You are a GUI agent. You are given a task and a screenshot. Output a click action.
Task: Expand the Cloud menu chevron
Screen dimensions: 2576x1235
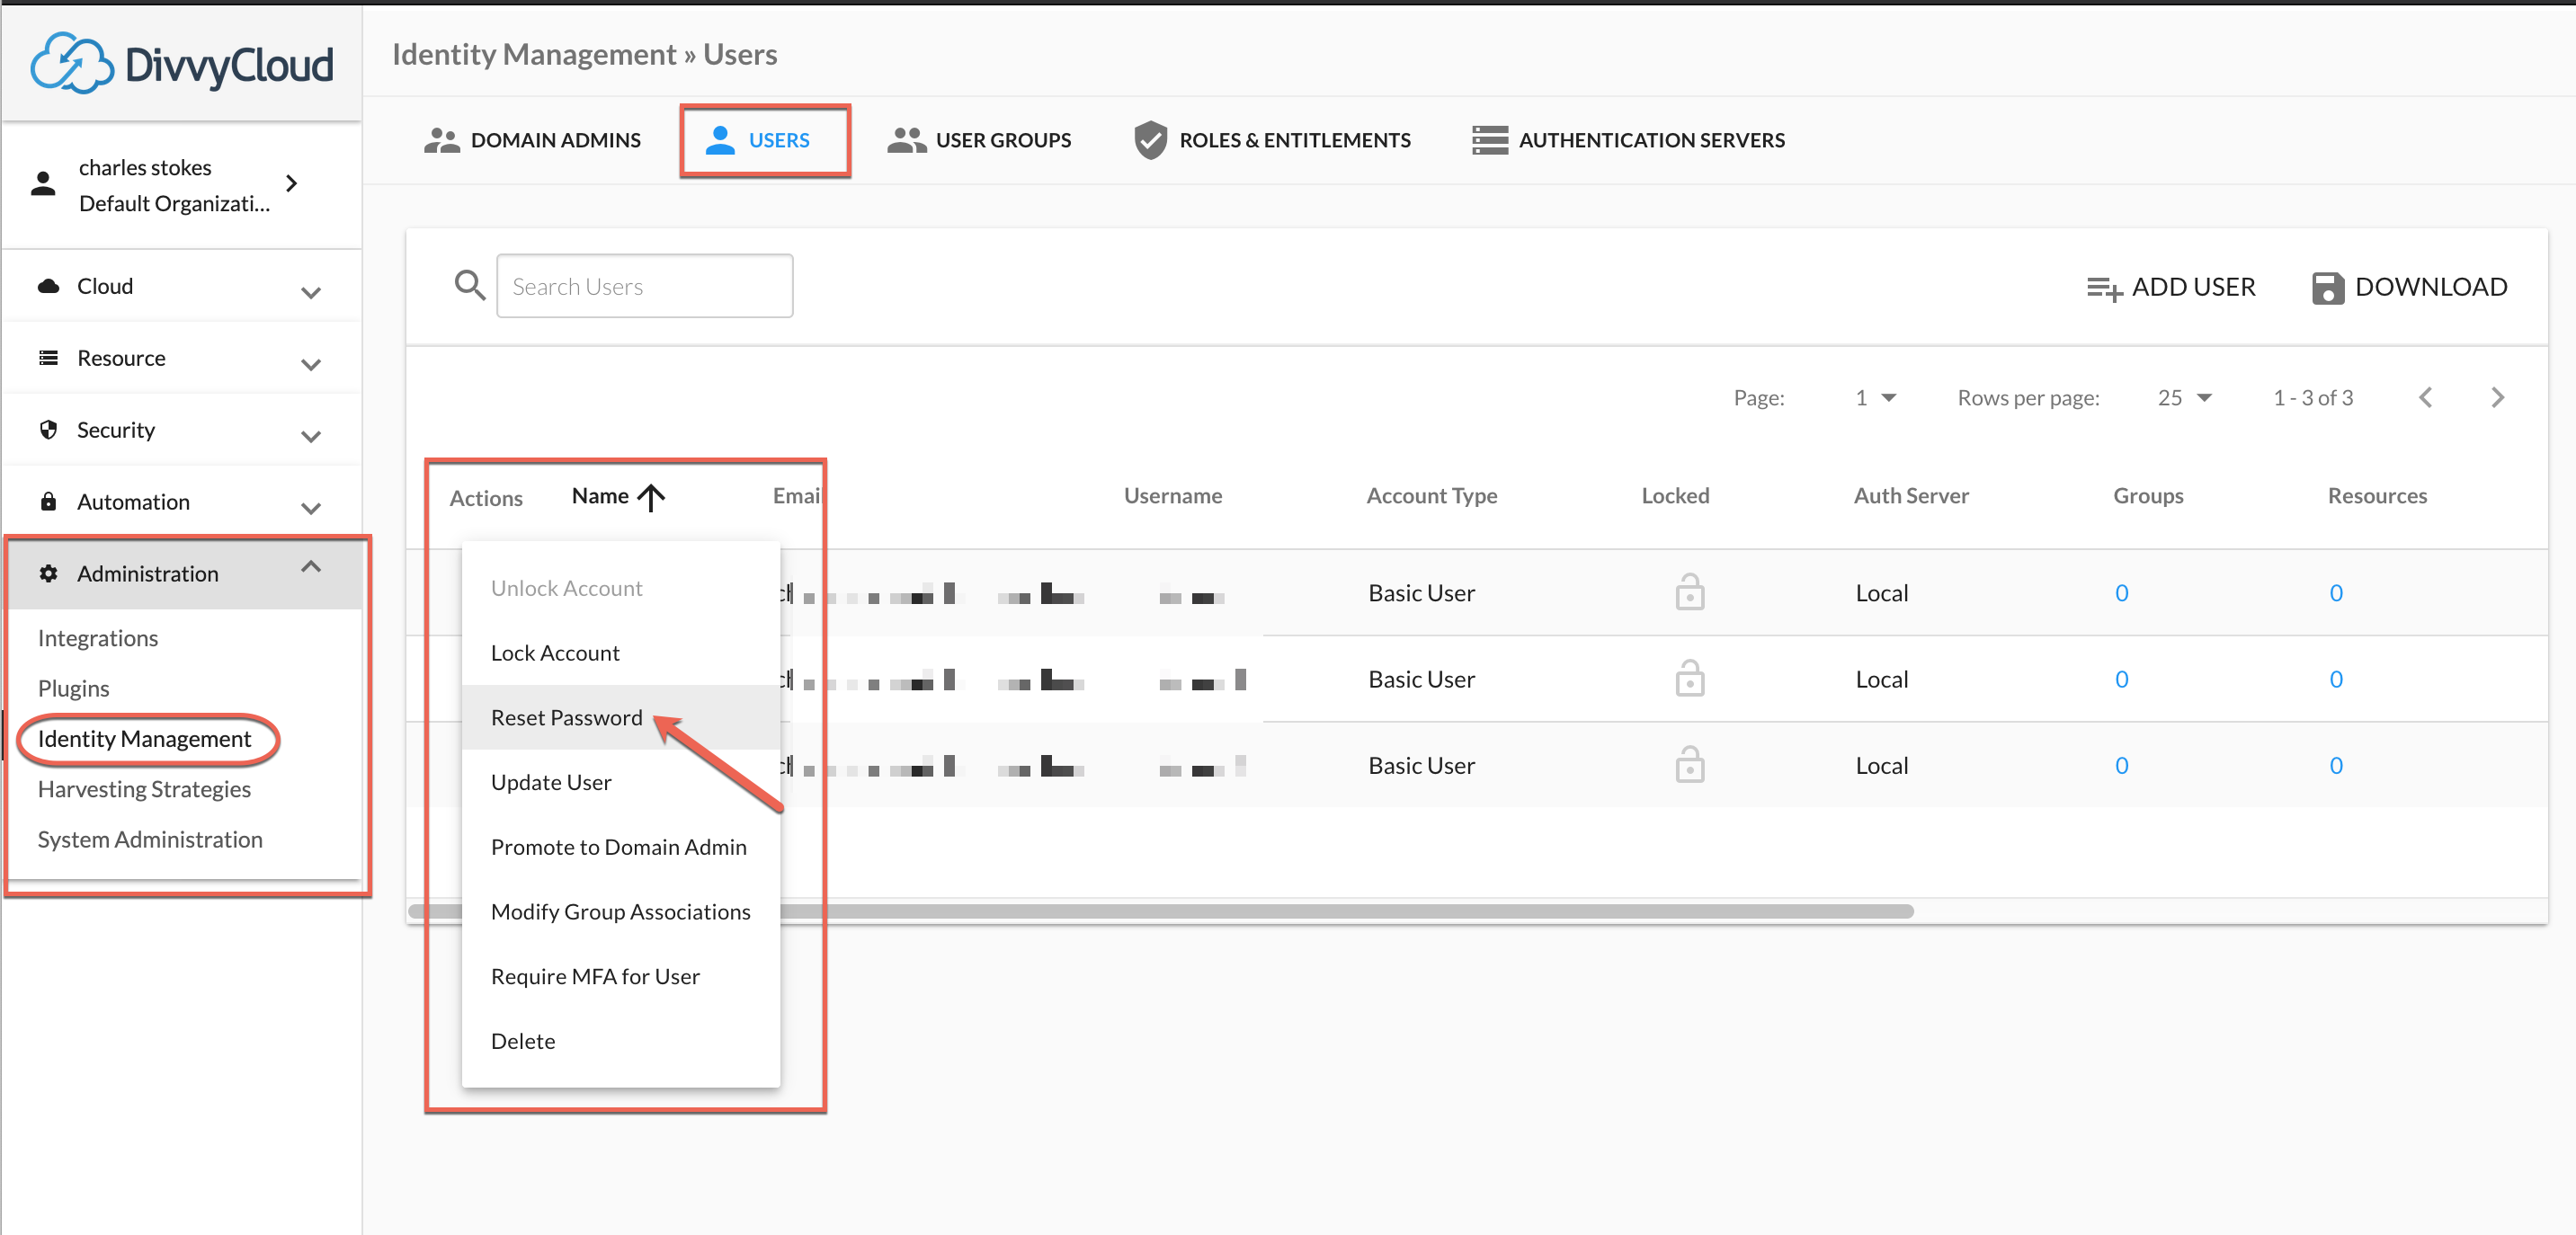click(x=311, y=292)
